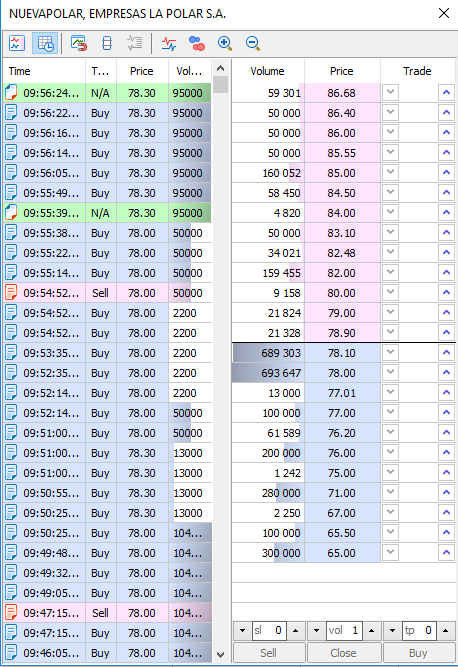
Task: Select the 689 303 volume cell
Action: (268, 353)
